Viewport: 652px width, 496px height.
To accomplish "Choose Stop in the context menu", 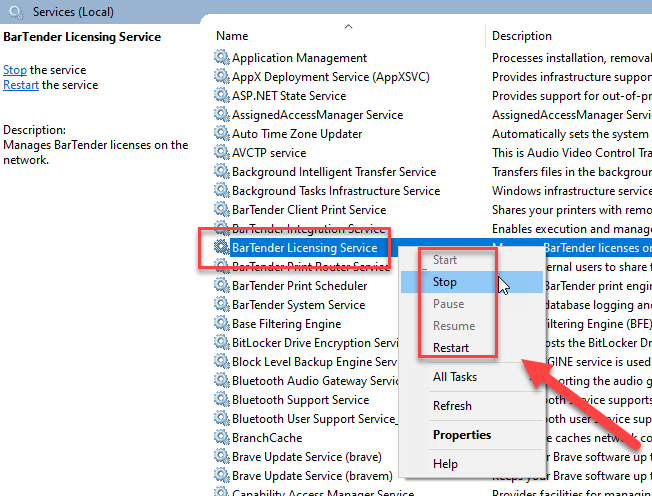I will point(445,282).
